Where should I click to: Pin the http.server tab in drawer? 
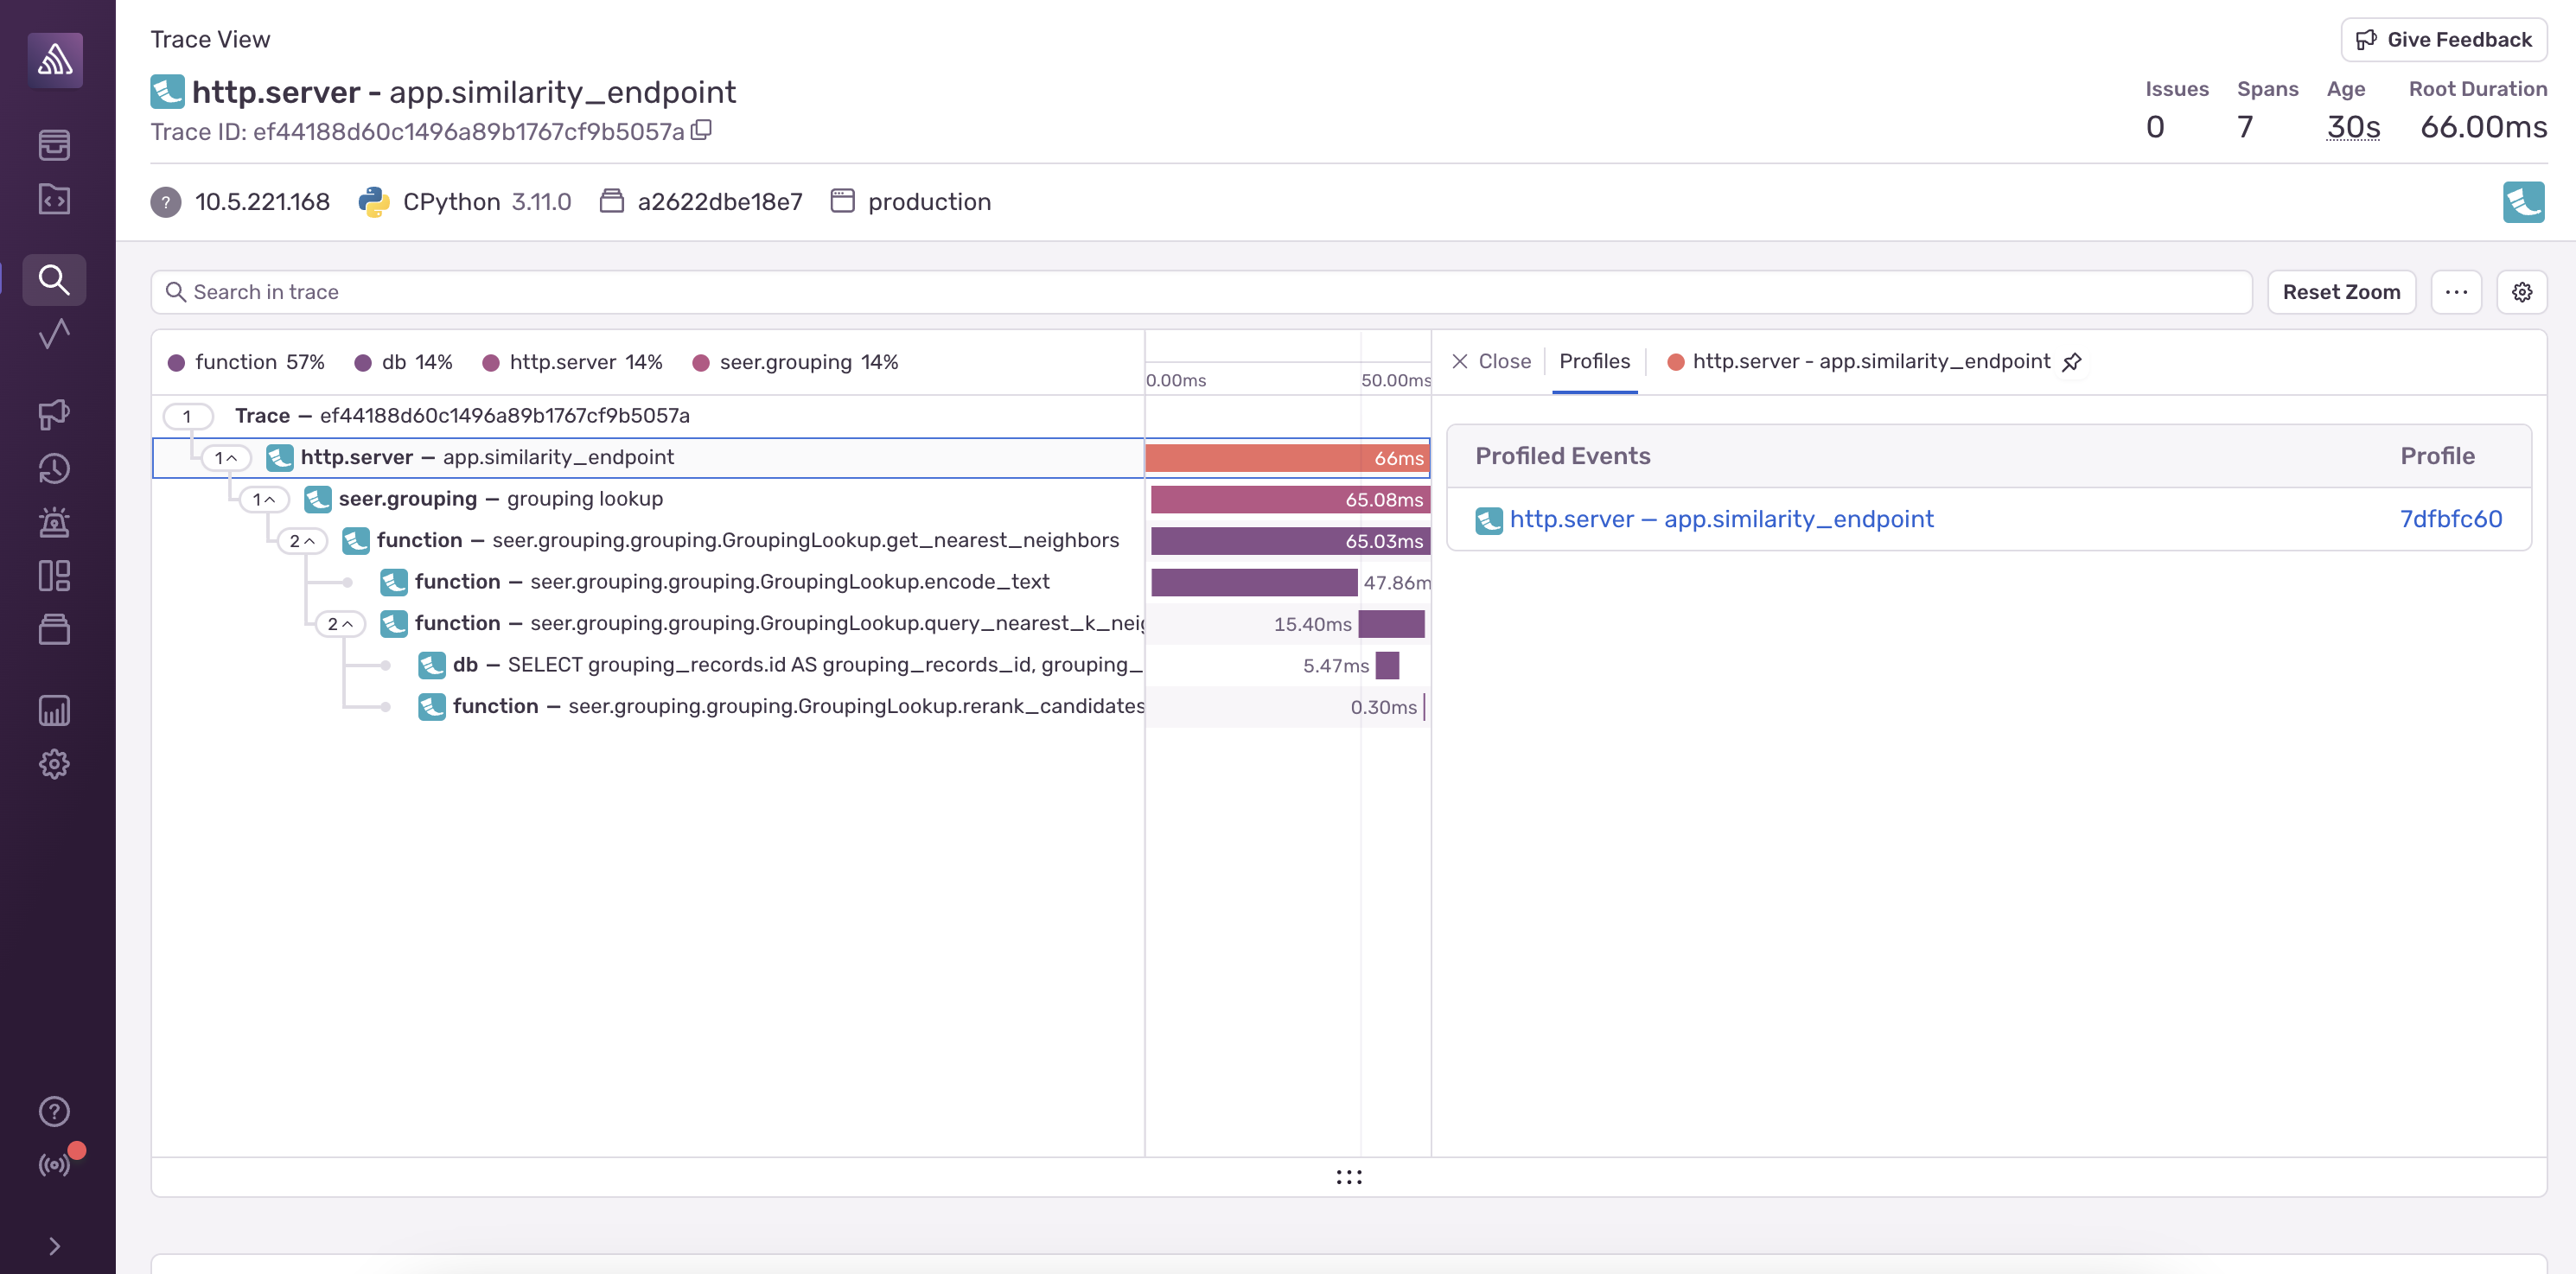click(2072, 362)
